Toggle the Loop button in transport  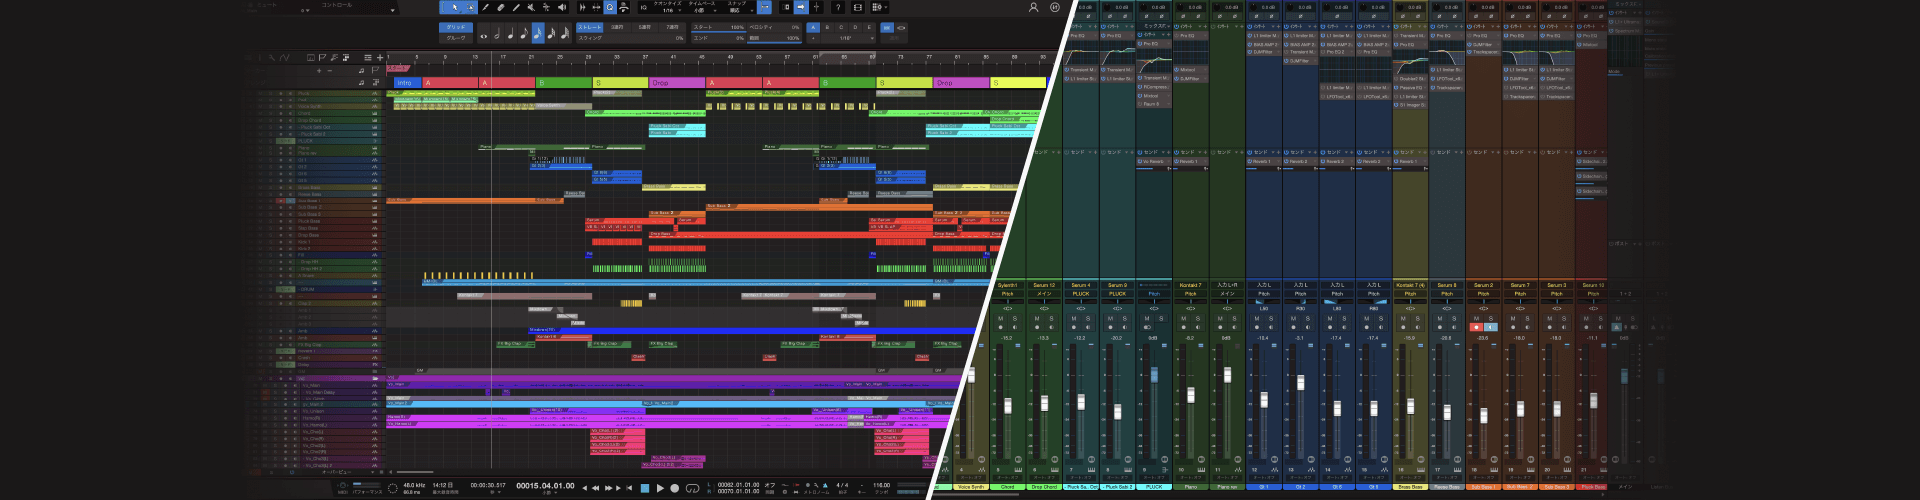pyautogui.click(x=692, y=488)
